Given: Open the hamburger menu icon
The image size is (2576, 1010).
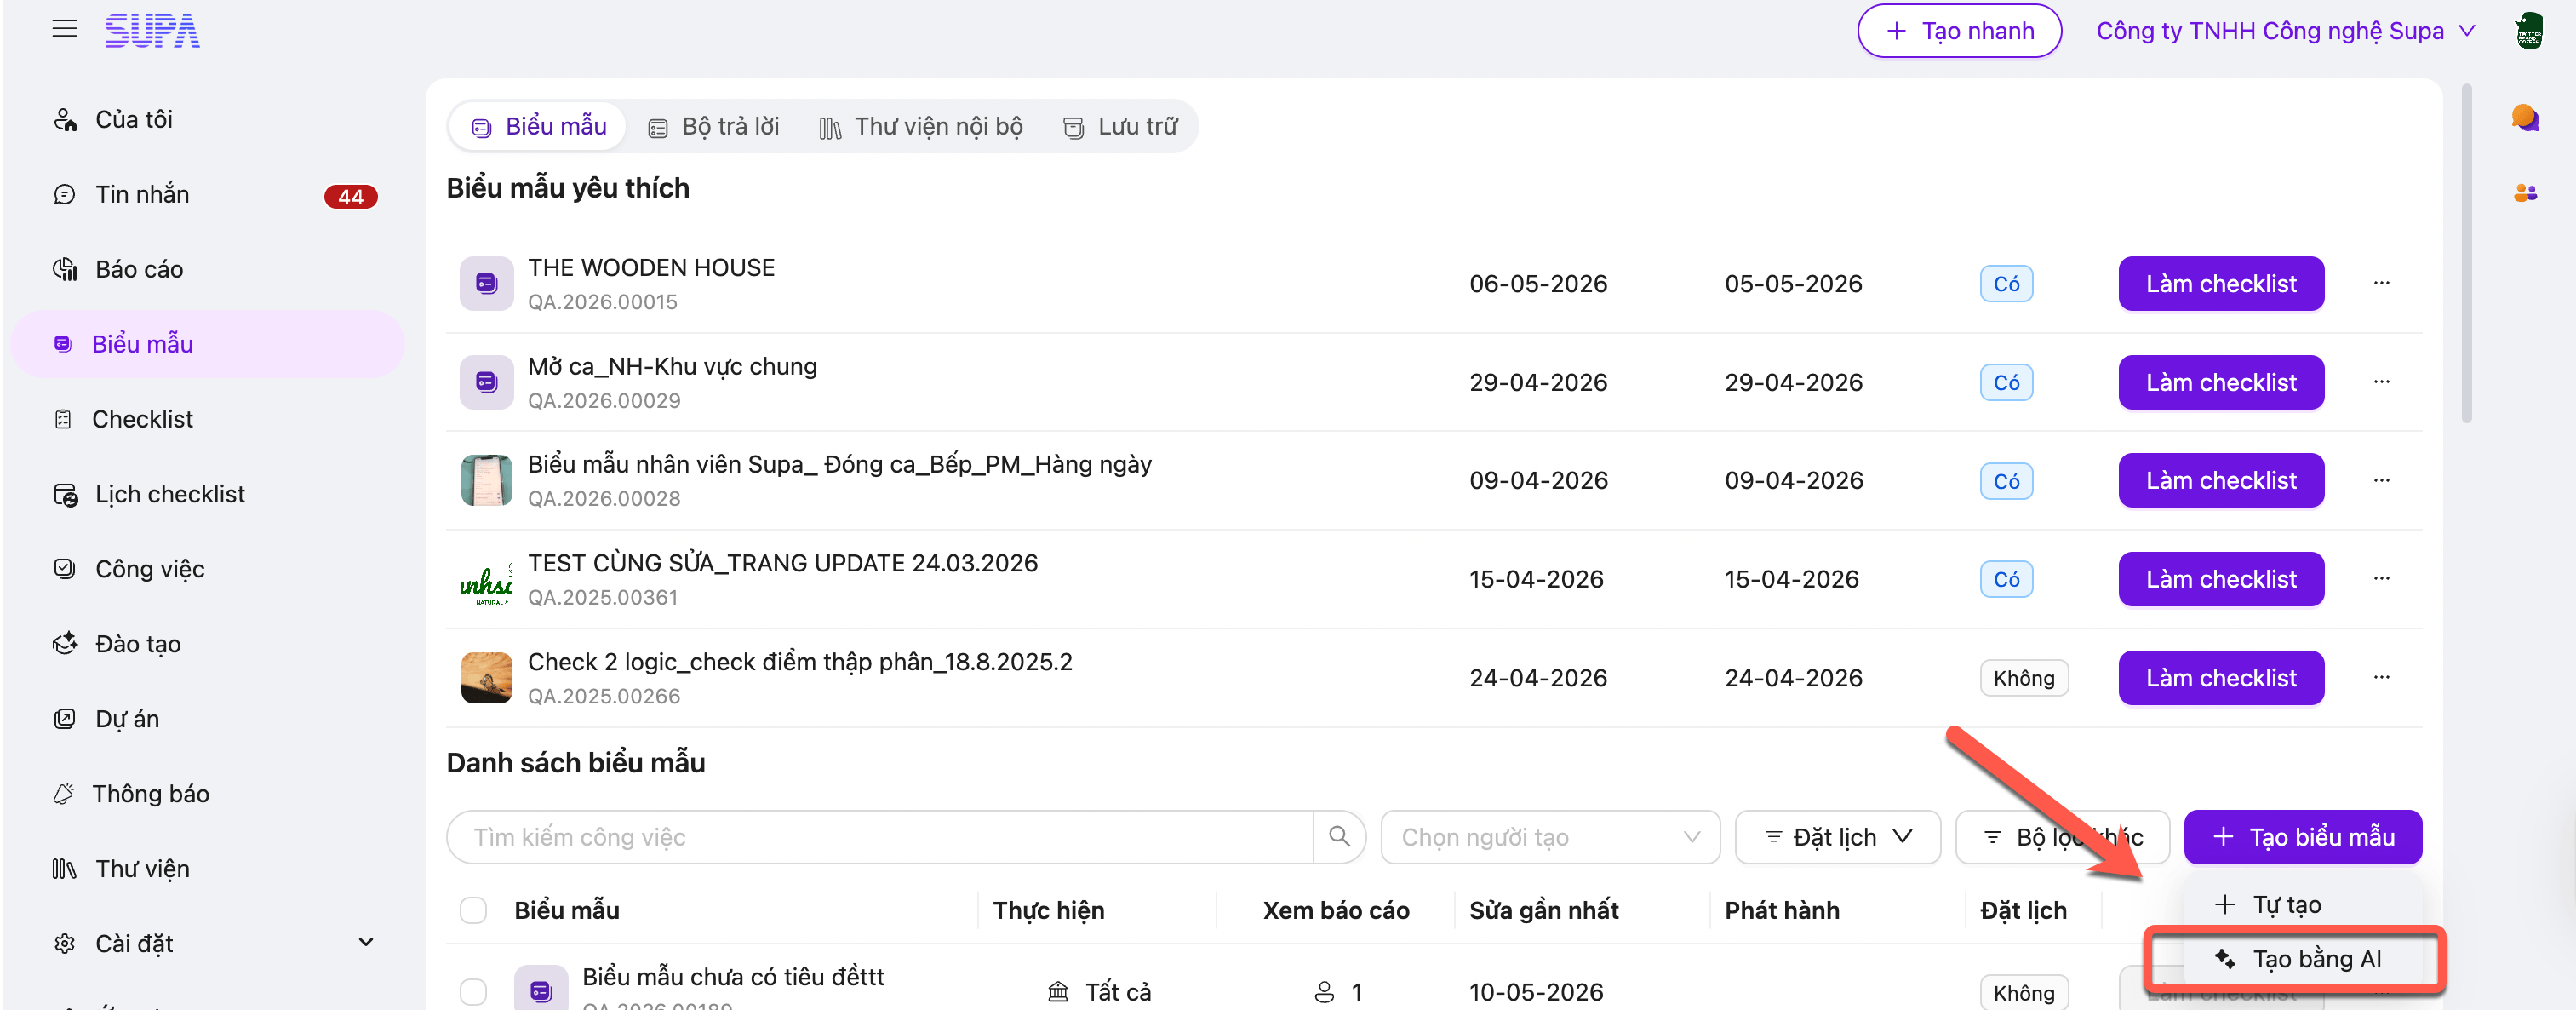Looking at the screenshot, I should pyautogui.click(x=65, y=29).
